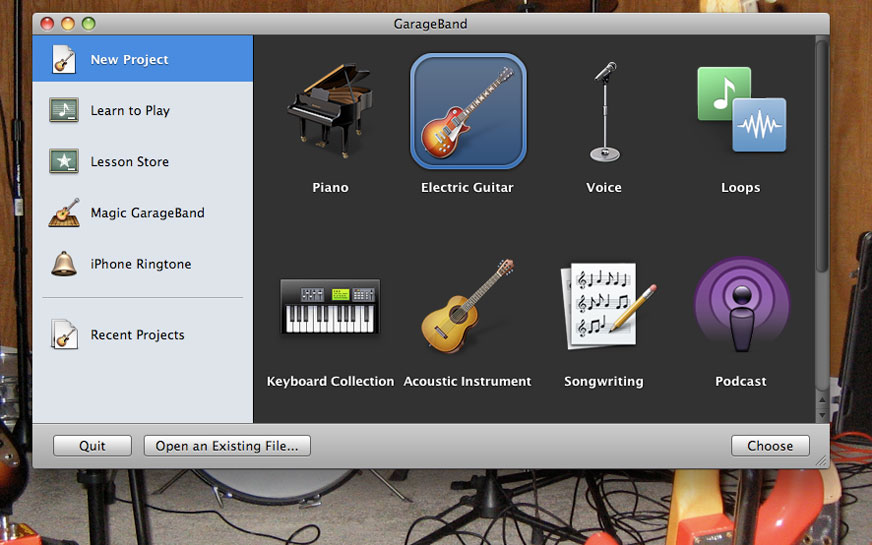The width and height of the screenshot is (872, 545).
Task: Click Open an Existing File button
Action: tap(227, 446)
